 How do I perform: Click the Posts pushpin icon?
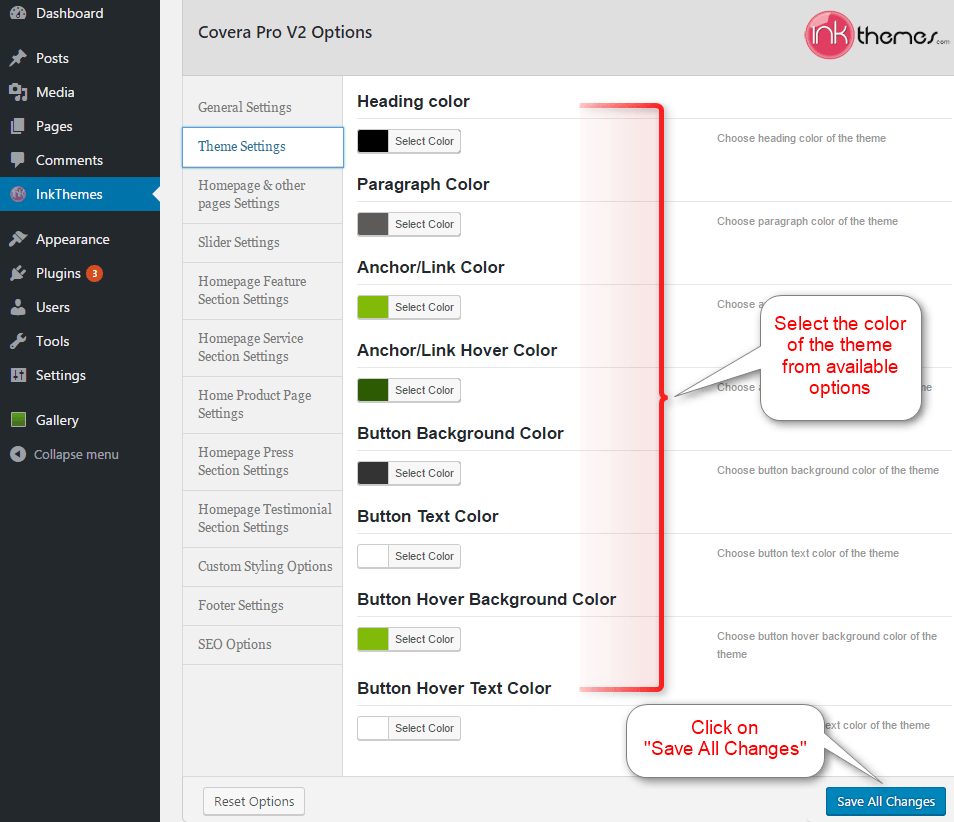coord(18,58)
